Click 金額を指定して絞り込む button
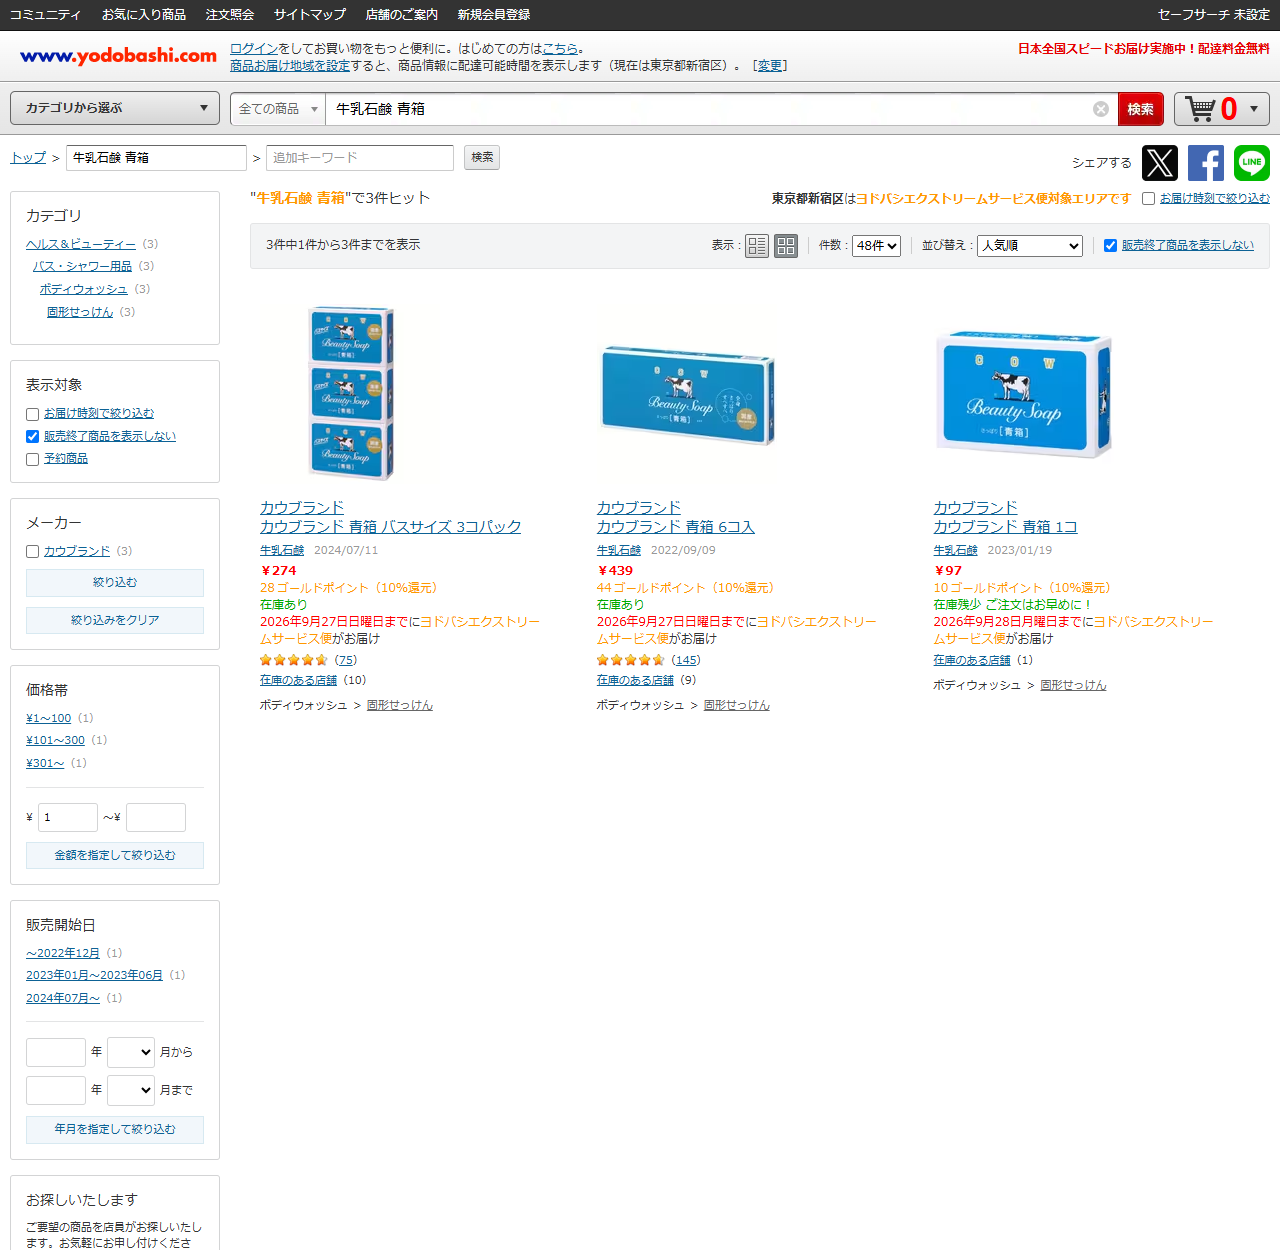This screenshot has width=1280, height=1250. 115,856
